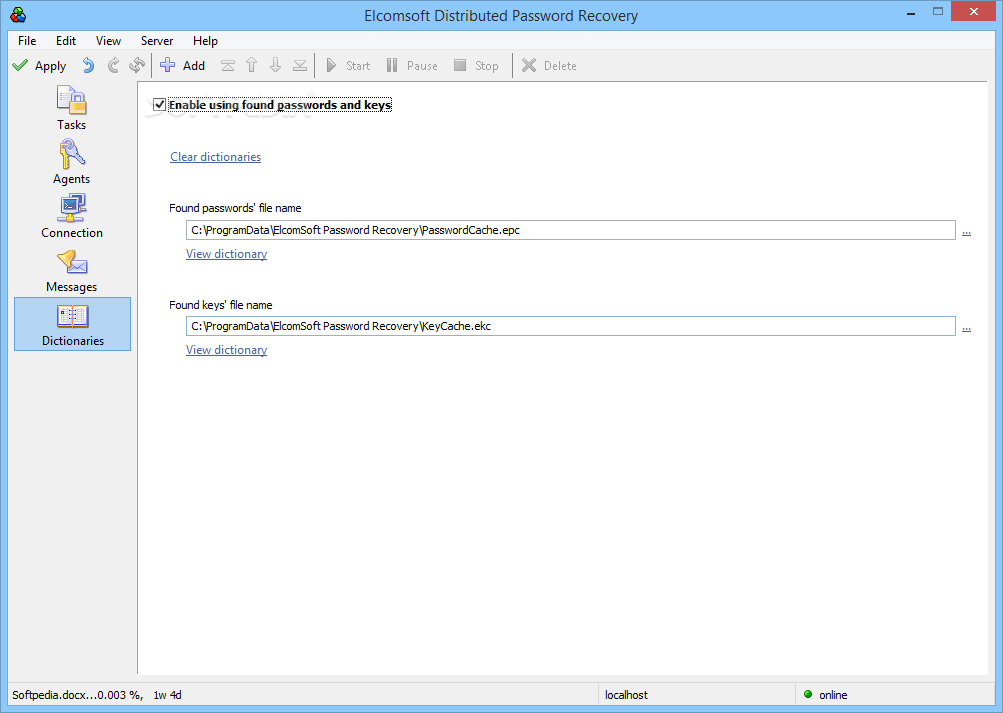Viewport: 1003px width, 713px height.
Task: Click the Add plus button
Action: (182, 65)
